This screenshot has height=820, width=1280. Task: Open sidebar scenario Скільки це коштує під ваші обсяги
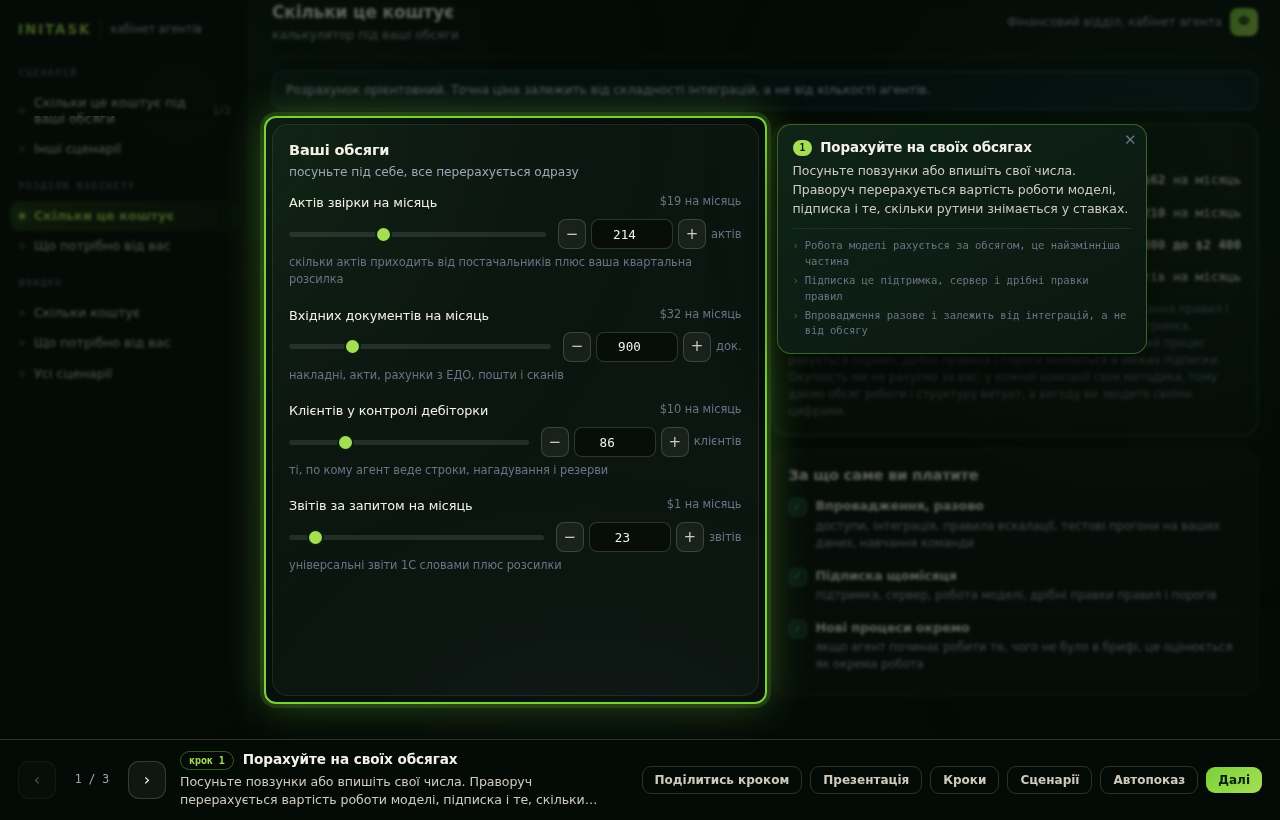coord(124,110)
